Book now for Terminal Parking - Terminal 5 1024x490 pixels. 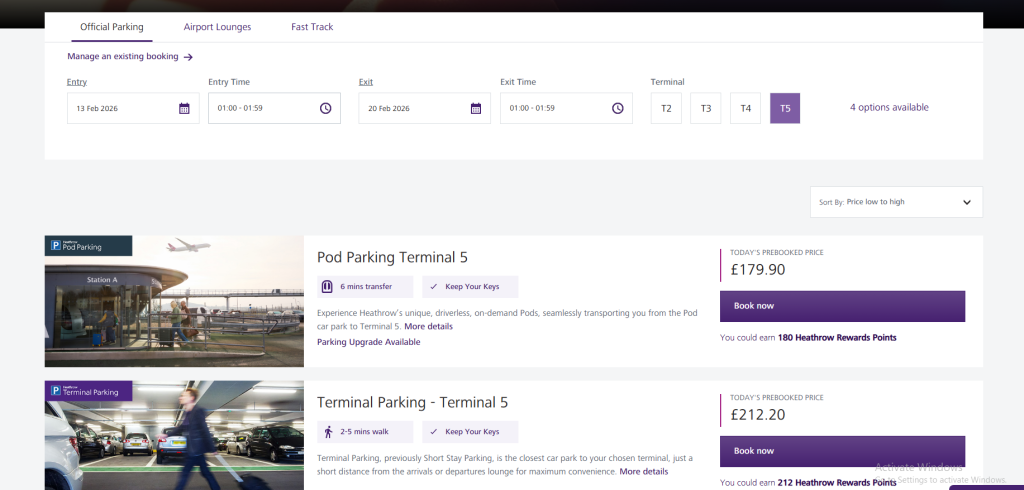(842, 451)
